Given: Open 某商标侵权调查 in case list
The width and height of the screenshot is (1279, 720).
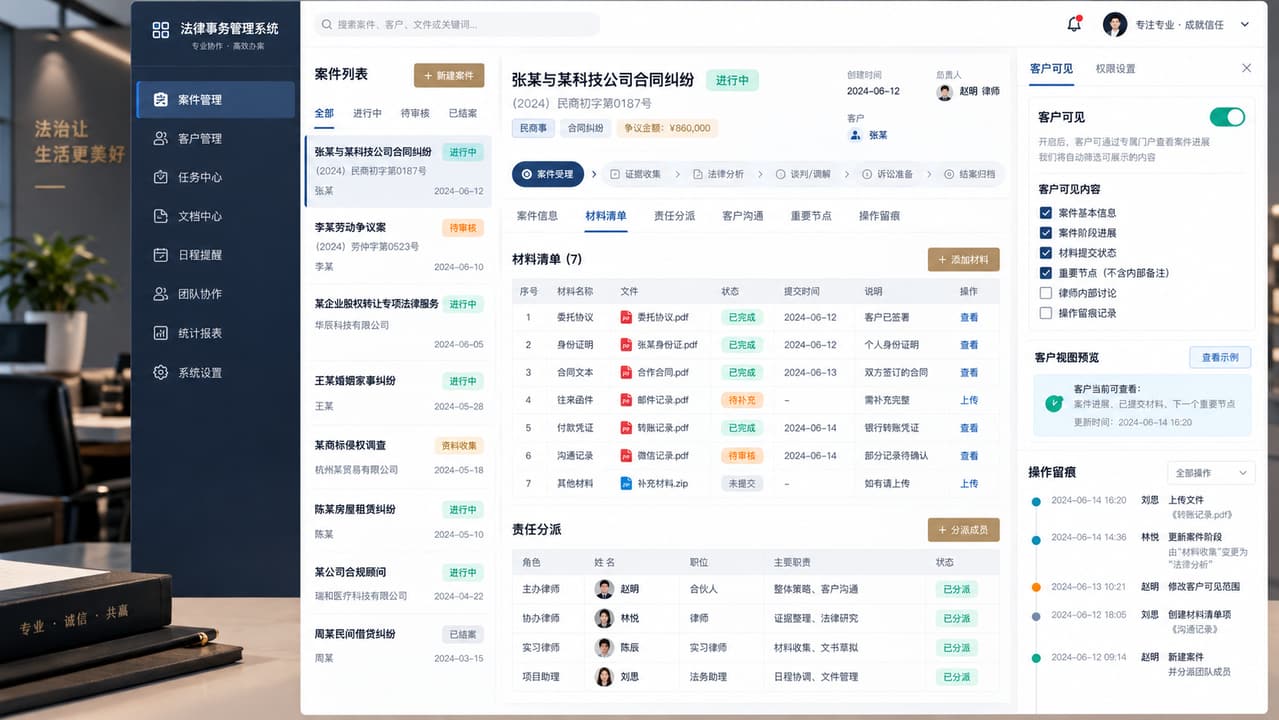Looking at the screenshot, I should coord(398,456).
